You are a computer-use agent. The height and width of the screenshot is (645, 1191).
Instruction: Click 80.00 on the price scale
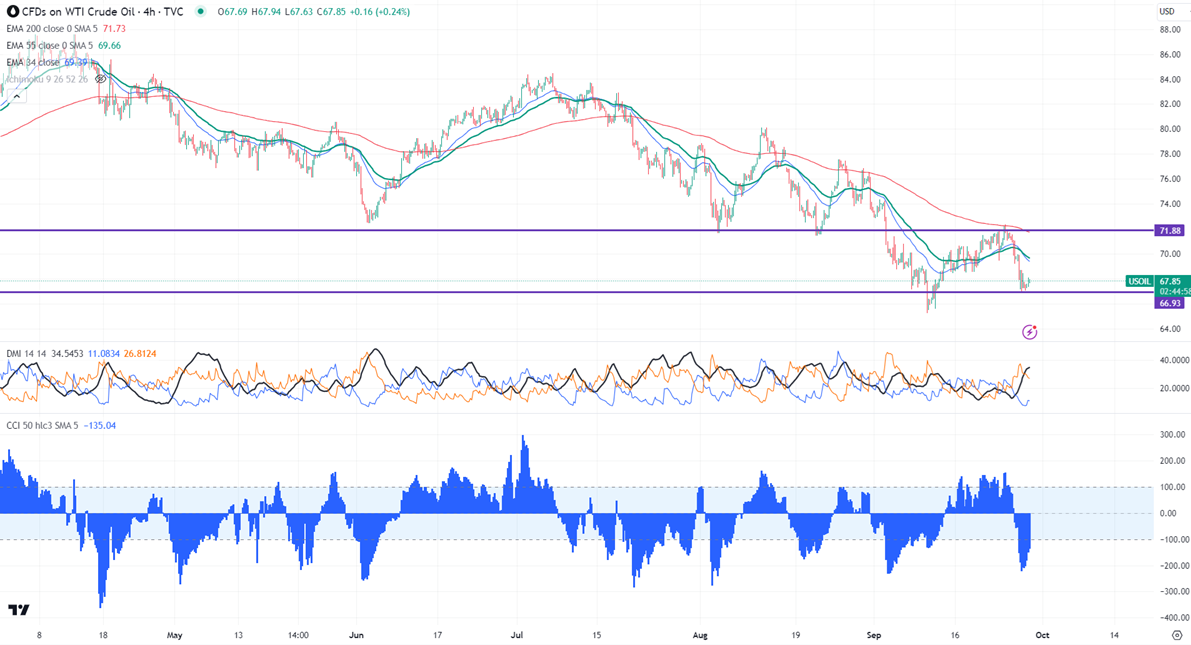click(x=1170, y=129)
